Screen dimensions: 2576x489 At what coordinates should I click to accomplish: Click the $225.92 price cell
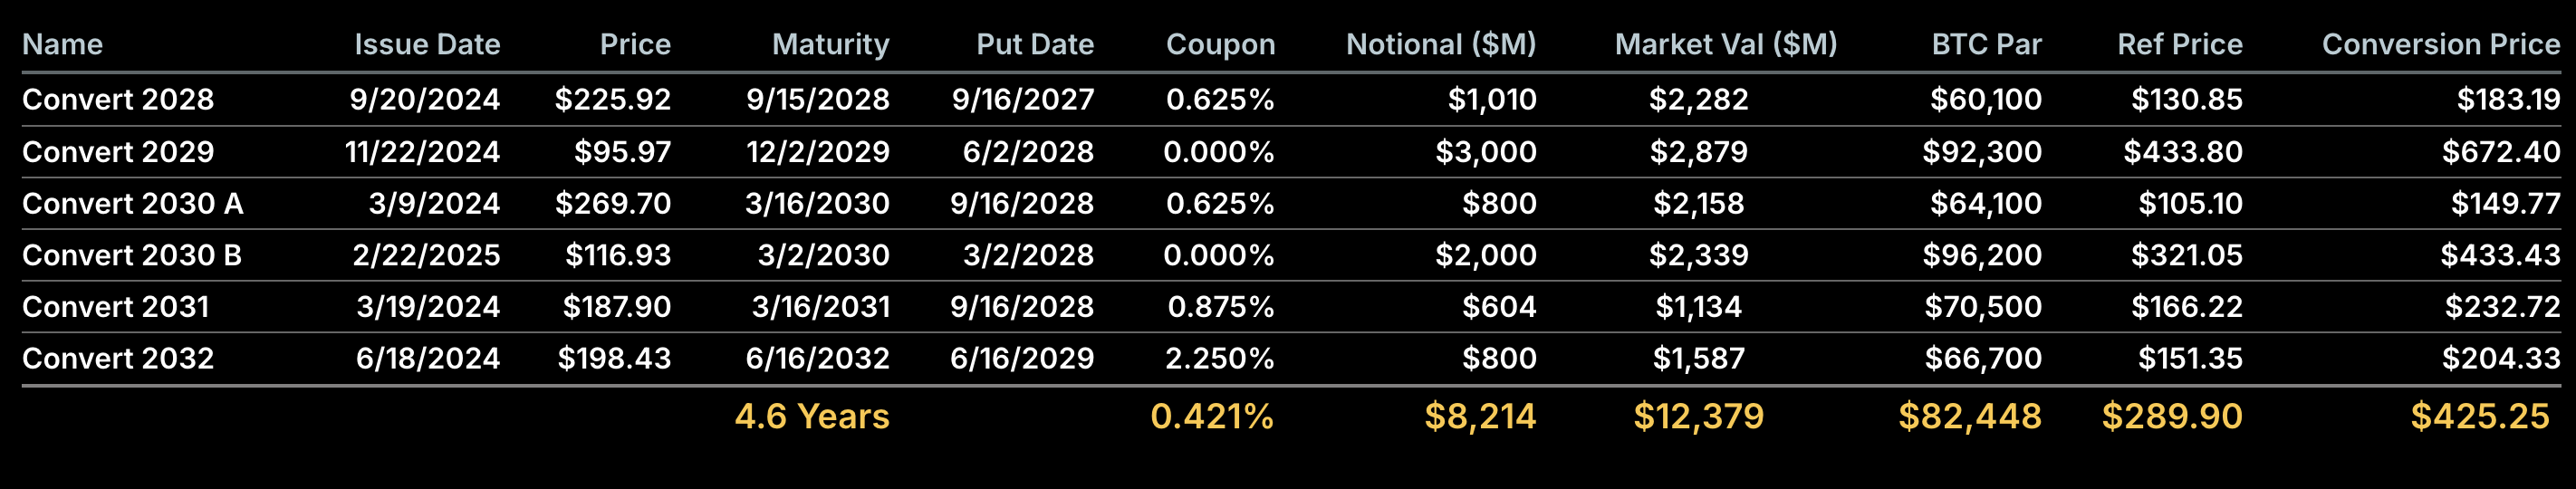pyautogui.click(x=613, y=99)
